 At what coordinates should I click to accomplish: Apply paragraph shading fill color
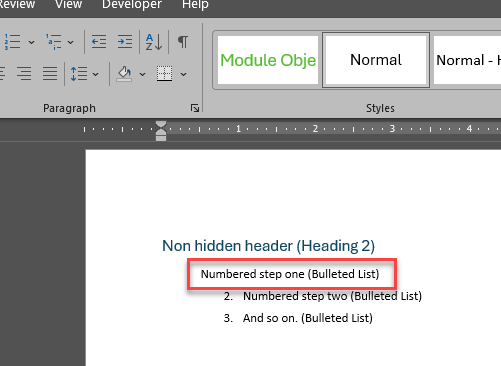[124, 74]
